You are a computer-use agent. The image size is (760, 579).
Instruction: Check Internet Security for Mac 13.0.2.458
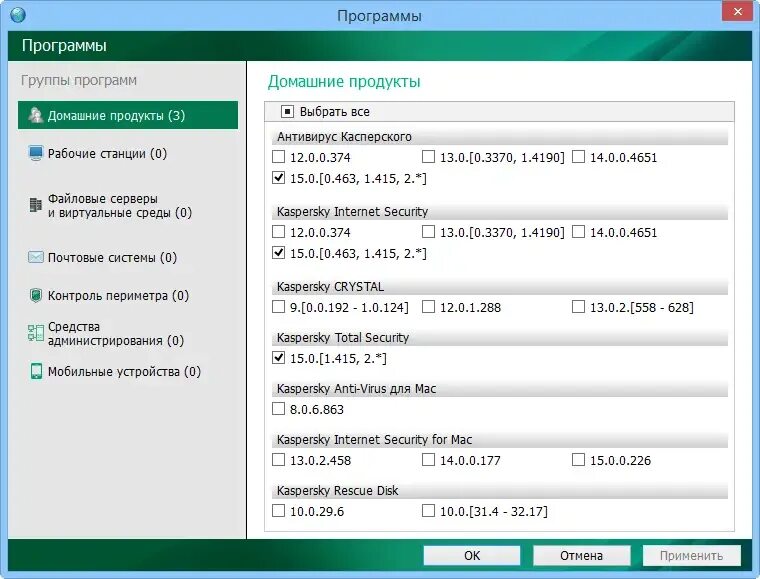(278, 460)
